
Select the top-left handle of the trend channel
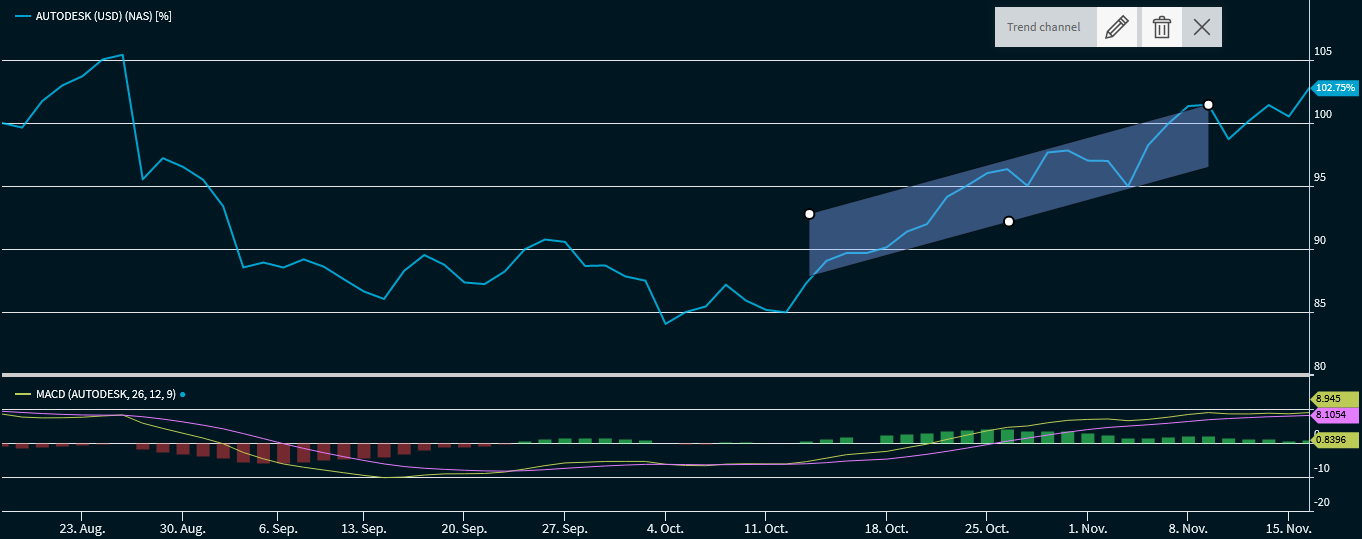(809, 214)
